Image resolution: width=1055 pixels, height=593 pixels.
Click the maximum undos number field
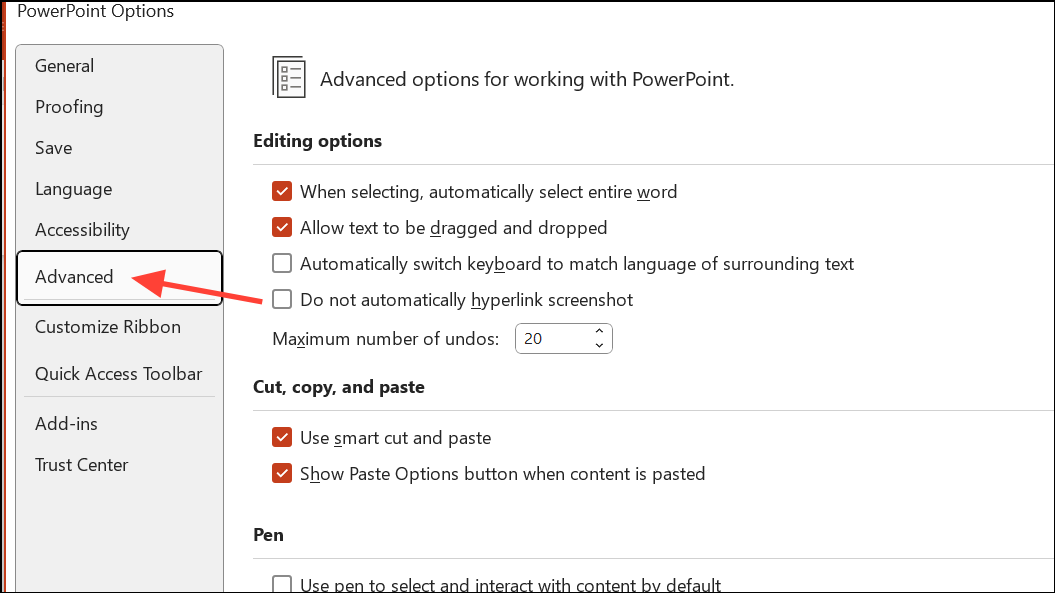point(550,339)
